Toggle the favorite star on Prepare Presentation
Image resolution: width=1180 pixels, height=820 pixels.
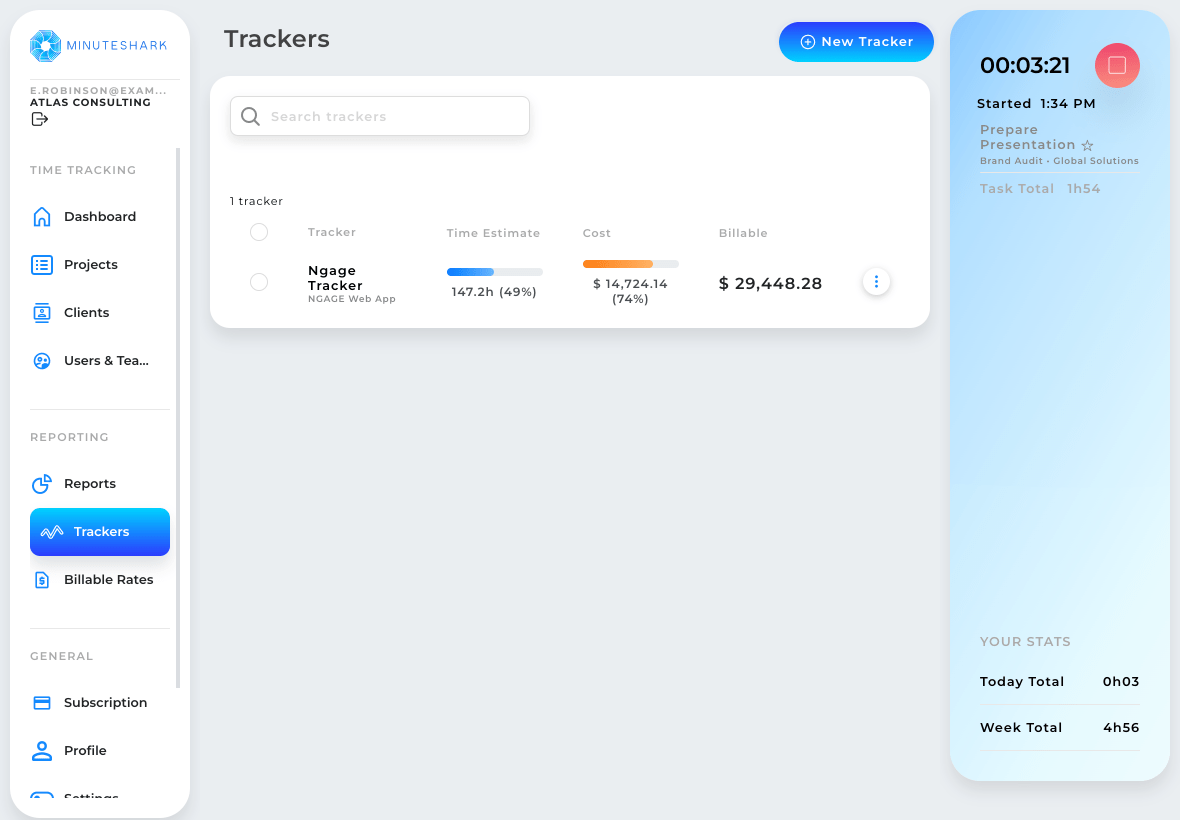1087,145
